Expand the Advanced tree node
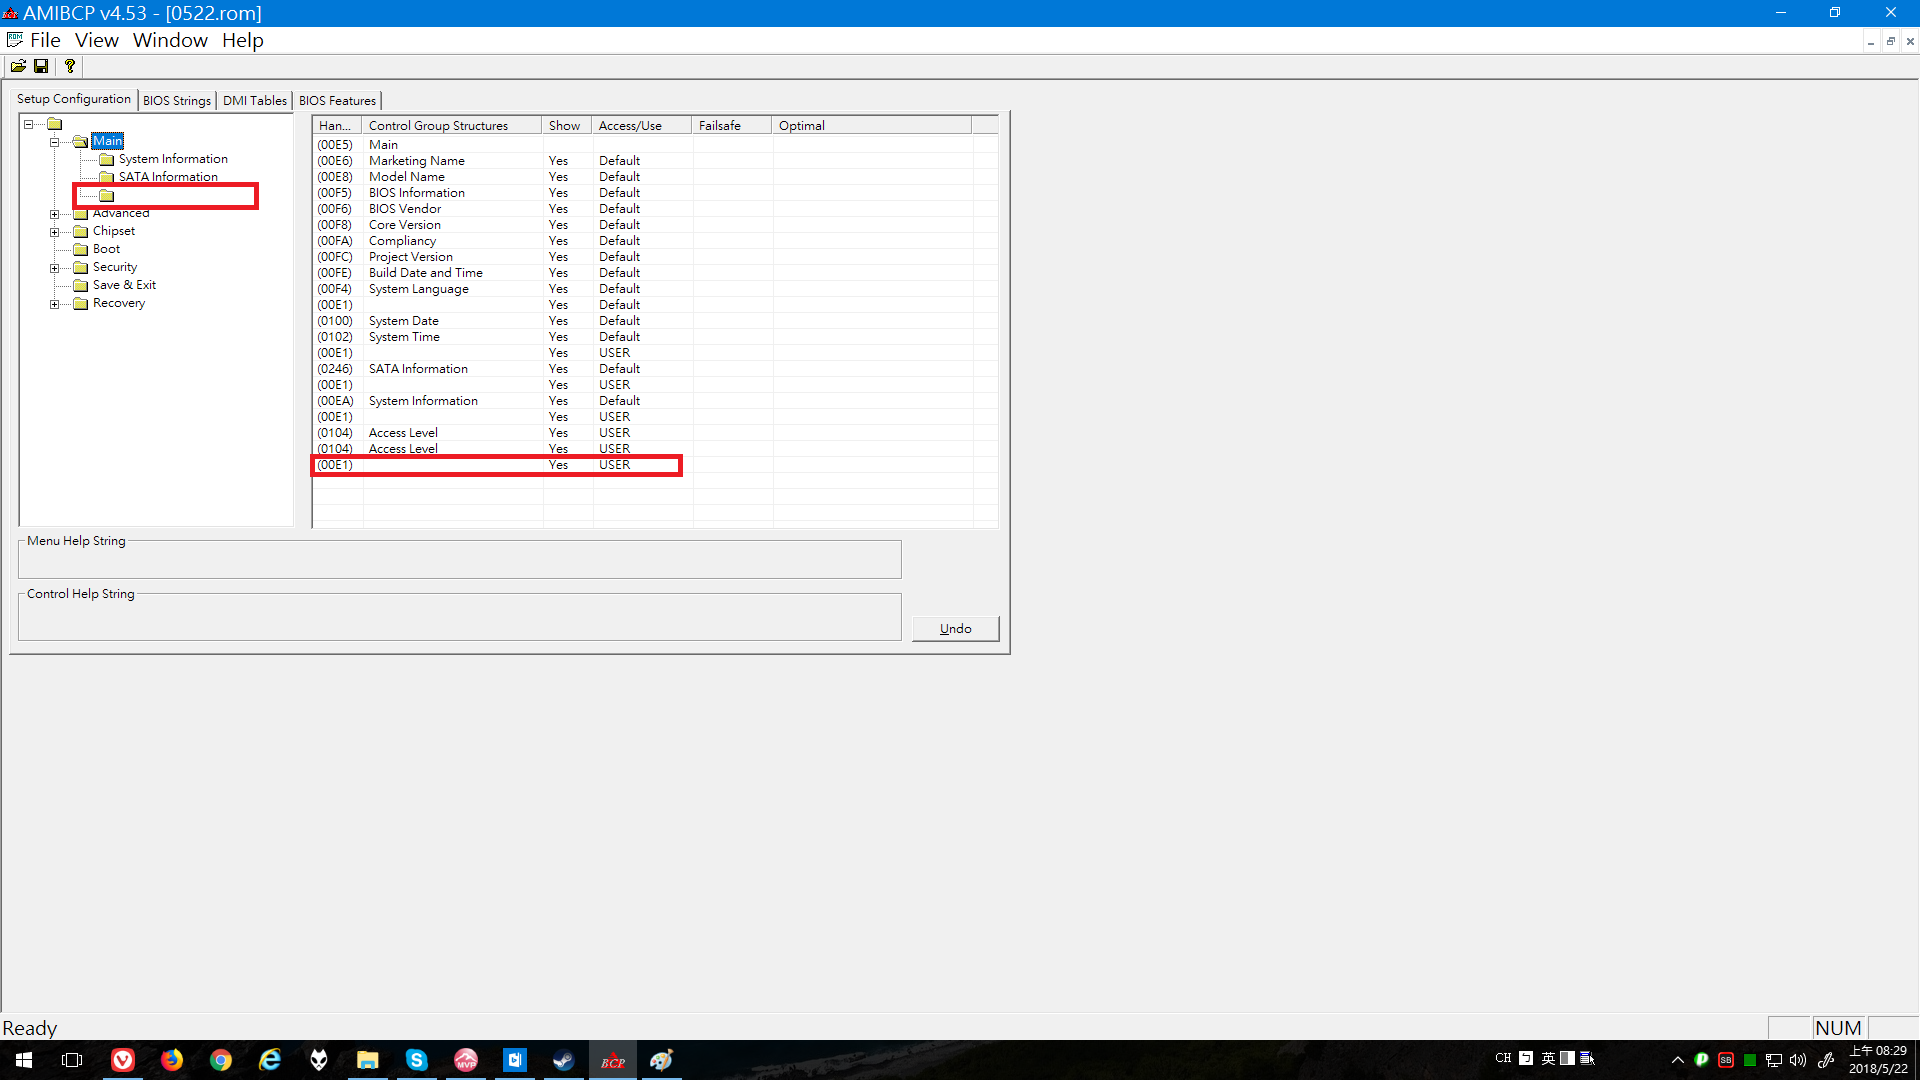 pyautogui.click(x=55, y=214)
